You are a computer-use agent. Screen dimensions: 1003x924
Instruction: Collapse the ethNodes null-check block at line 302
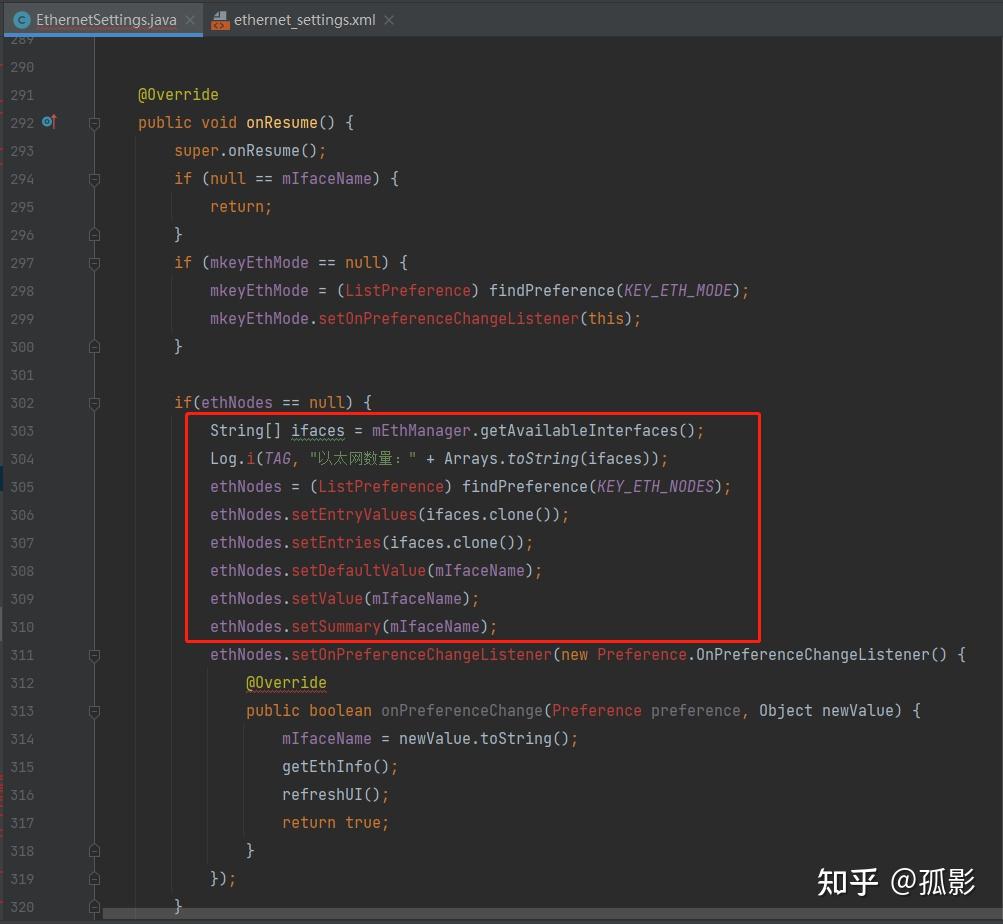click(x=93, y=403)
